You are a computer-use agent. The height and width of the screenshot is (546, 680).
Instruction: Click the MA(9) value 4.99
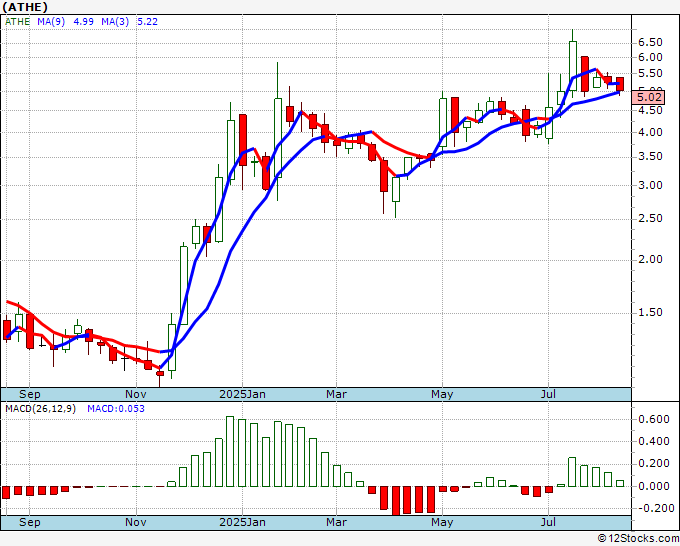[x=83, y=22]
